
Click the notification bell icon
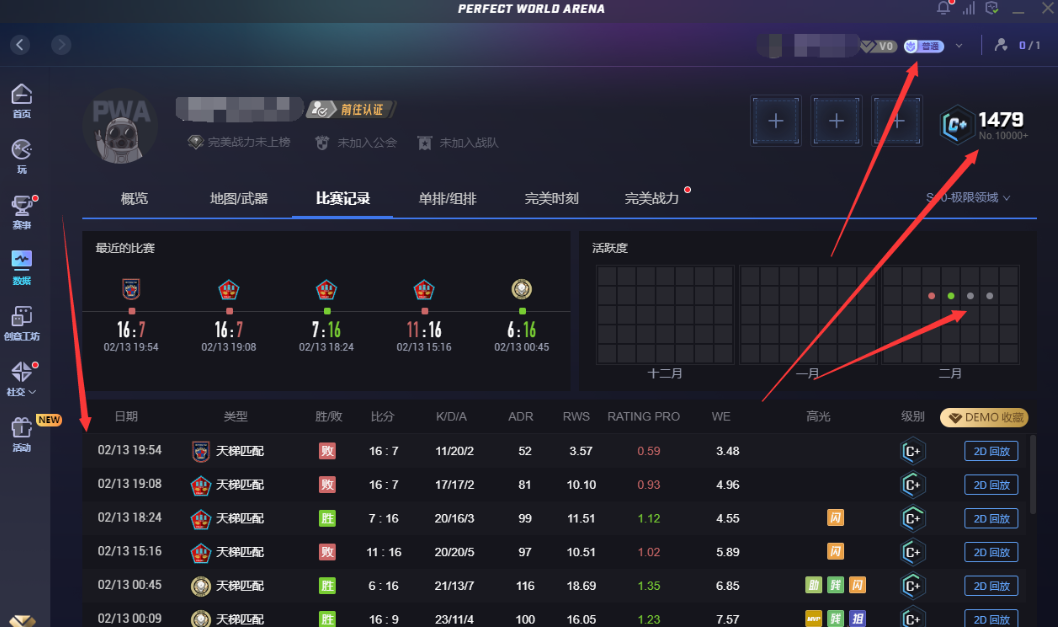coord(941,8)
